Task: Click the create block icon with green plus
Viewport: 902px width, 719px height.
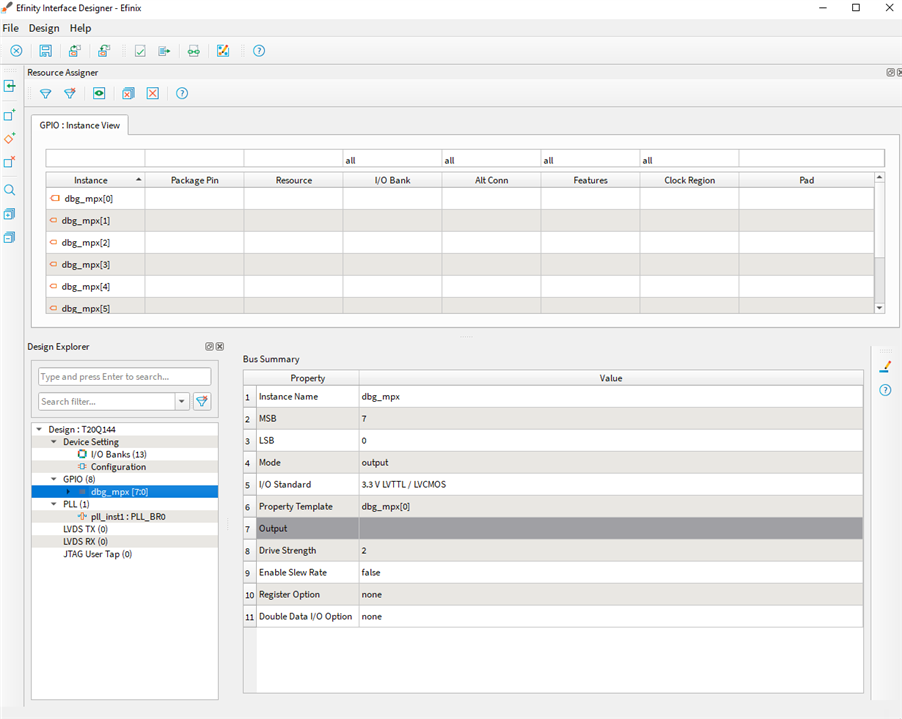Action: point(10,115)
